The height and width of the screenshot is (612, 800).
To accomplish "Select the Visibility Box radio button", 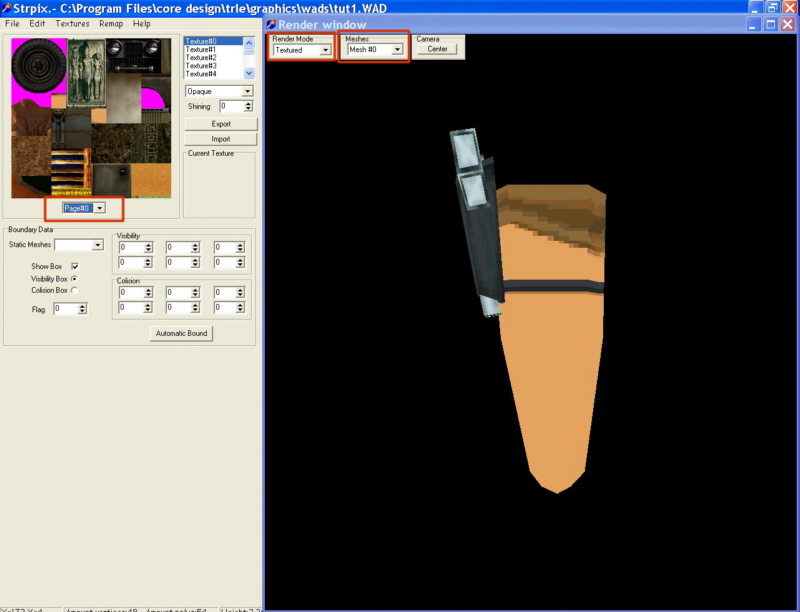I will (x=74, y=278).
